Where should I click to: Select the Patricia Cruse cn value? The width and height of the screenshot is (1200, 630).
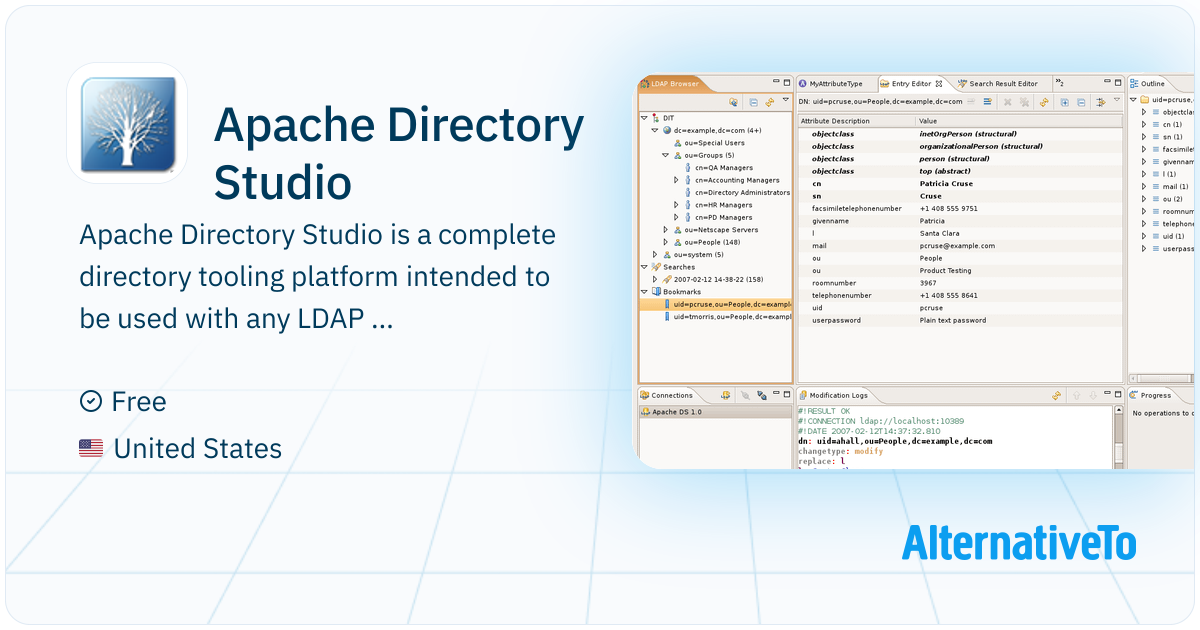[x=946, y=184]
